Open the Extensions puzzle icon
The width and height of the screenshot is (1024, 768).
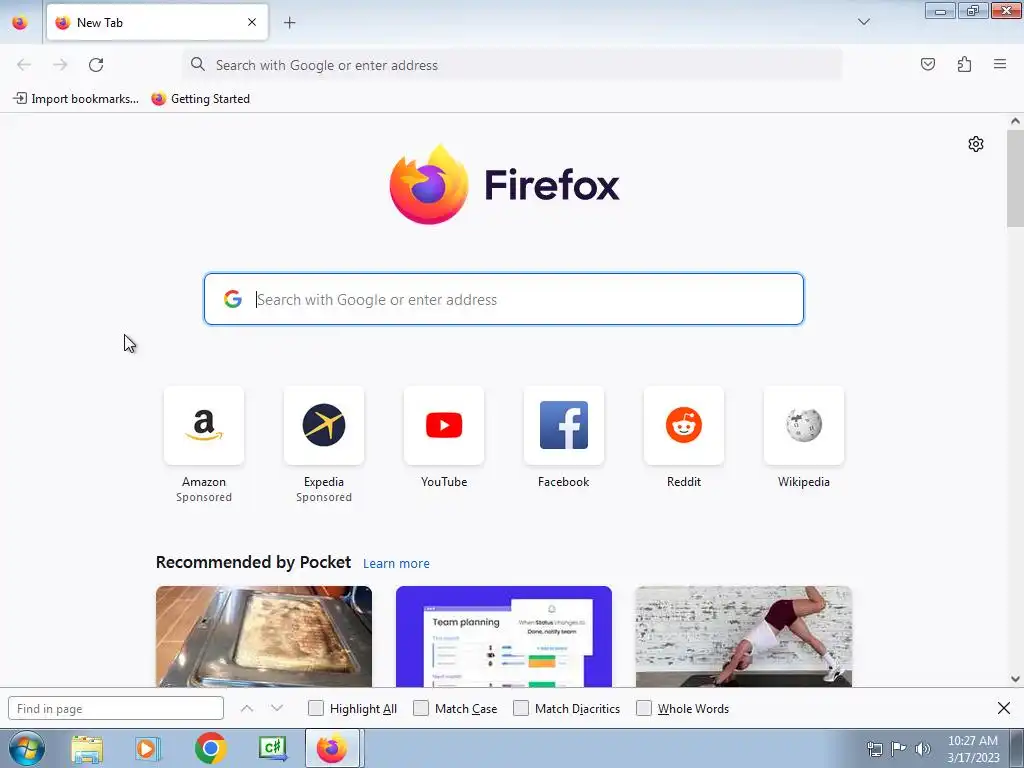[964, 64]
